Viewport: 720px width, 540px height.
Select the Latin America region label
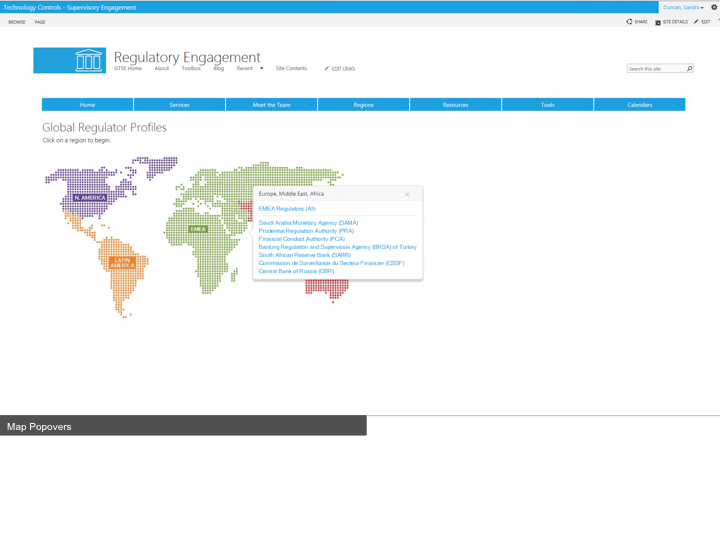122,262
